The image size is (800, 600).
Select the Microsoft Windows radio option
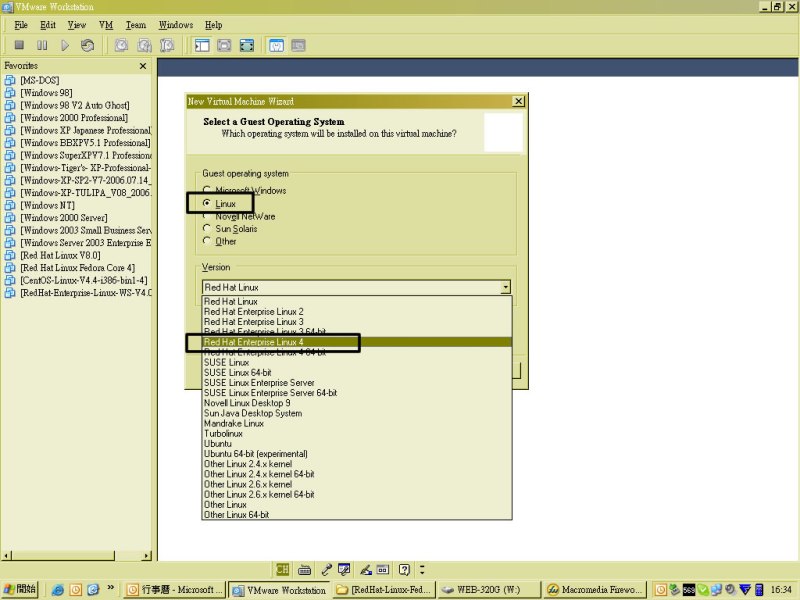tap(244, 190)
